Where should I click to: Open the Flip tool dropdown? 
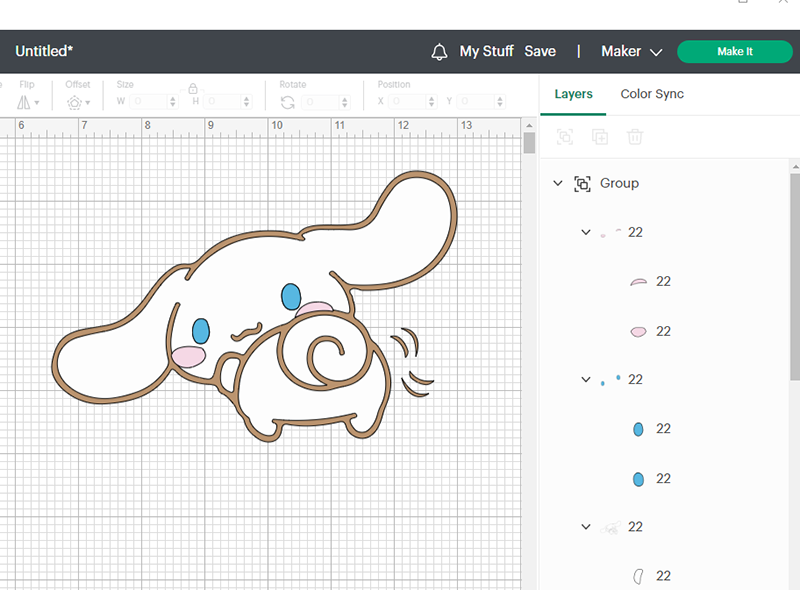[28, 102]
